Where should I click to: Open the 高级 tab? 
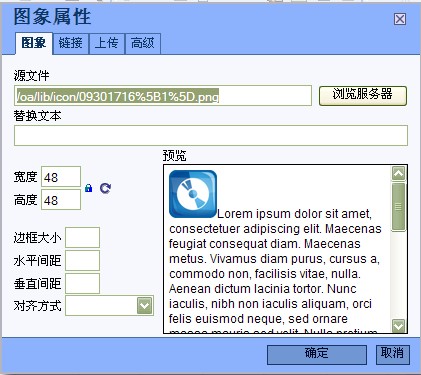(143, 43)
